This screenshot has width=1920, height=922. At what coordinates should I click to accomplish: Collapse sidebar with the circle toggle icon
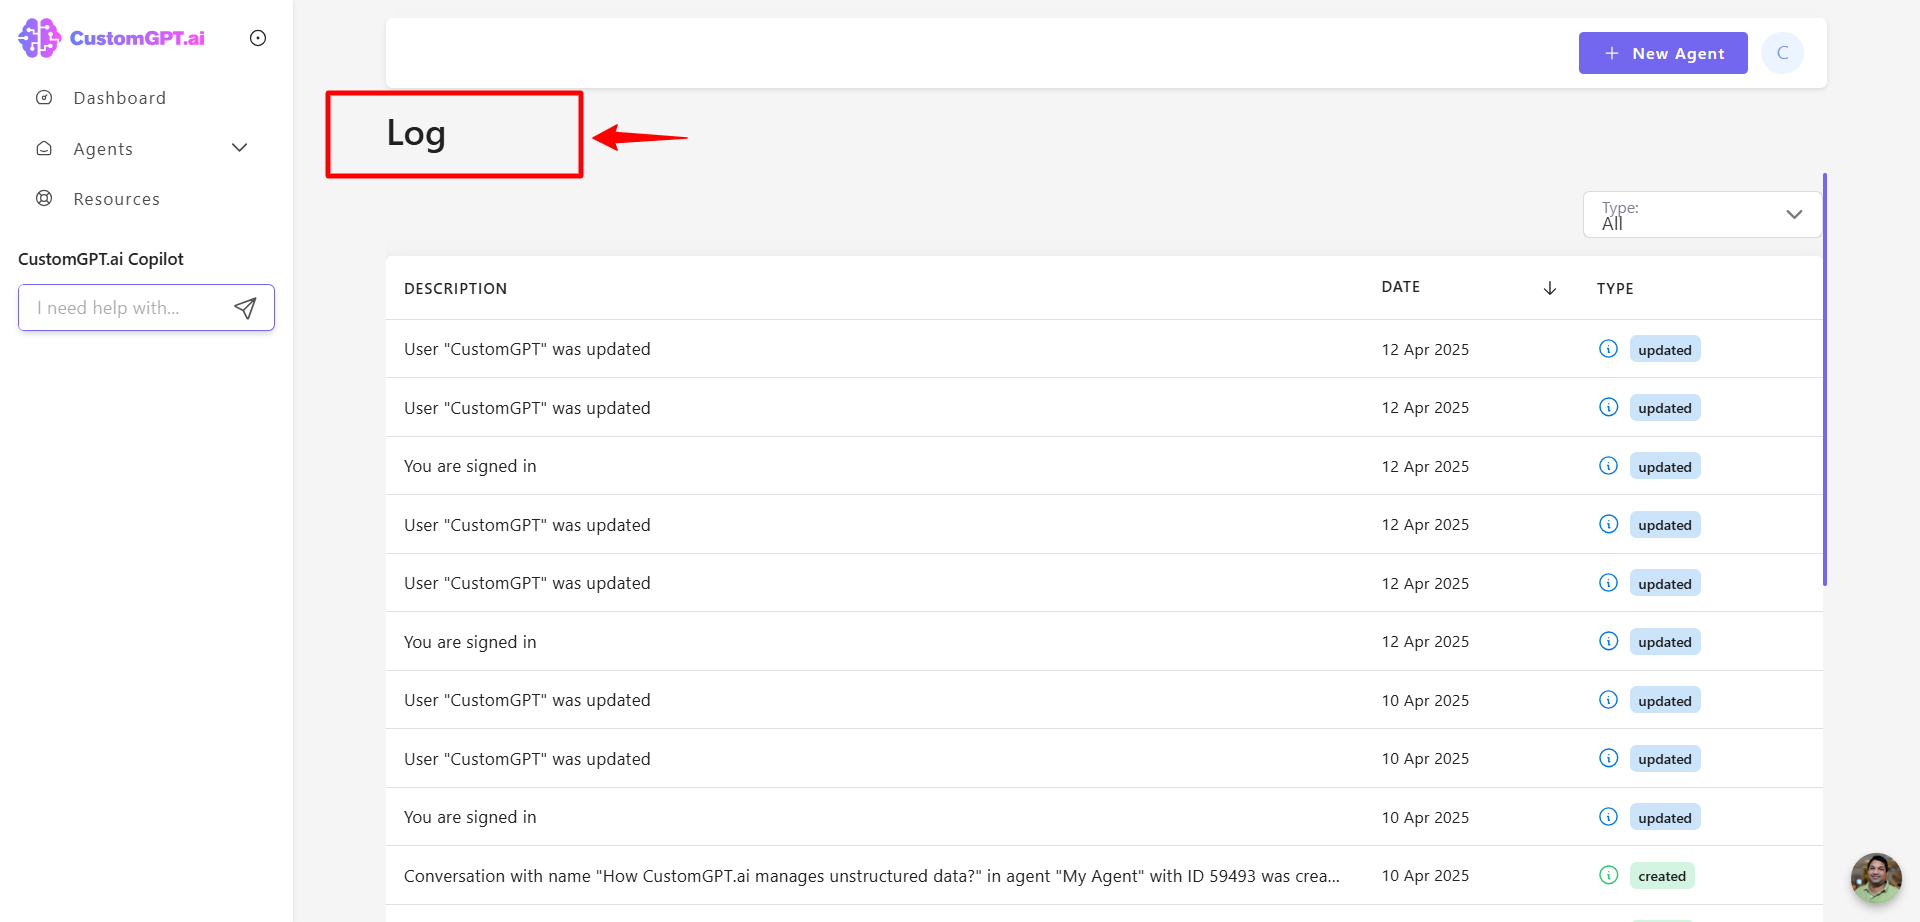258,38
